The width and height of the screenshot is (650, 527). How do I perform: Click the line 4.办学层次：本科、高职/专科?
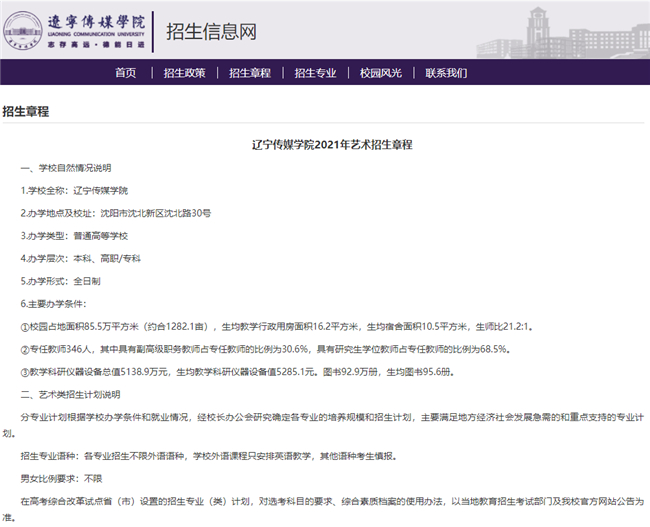pyautogui.click(x=81, y=259)
